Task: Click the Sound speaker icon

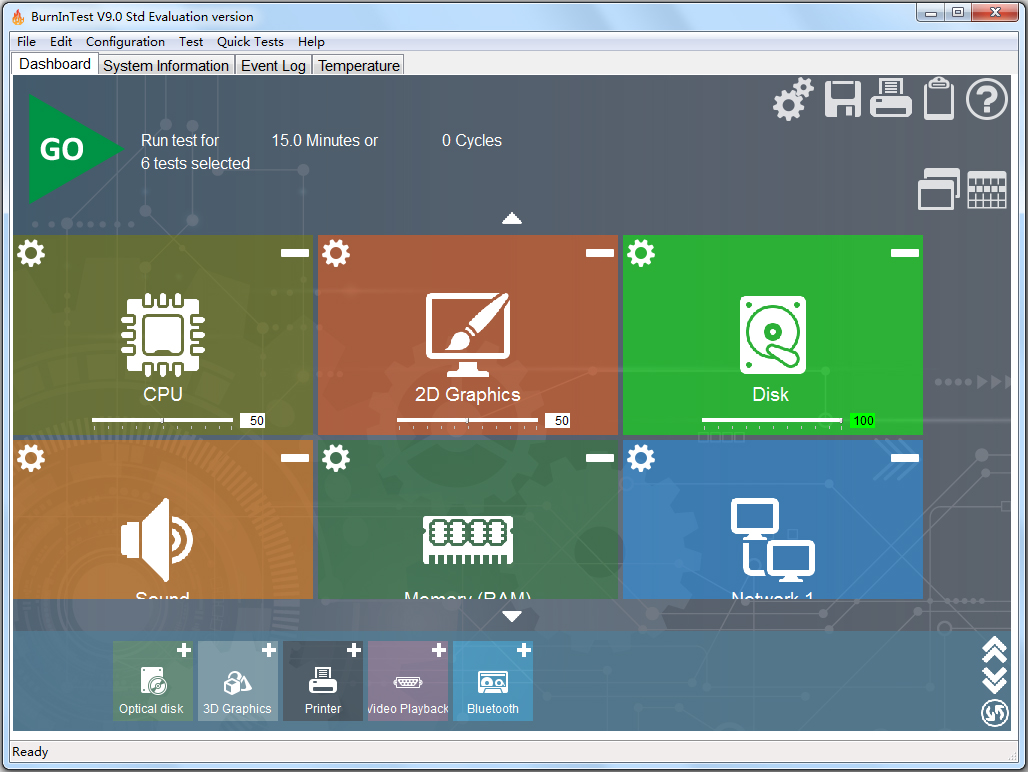Action: 157,539
